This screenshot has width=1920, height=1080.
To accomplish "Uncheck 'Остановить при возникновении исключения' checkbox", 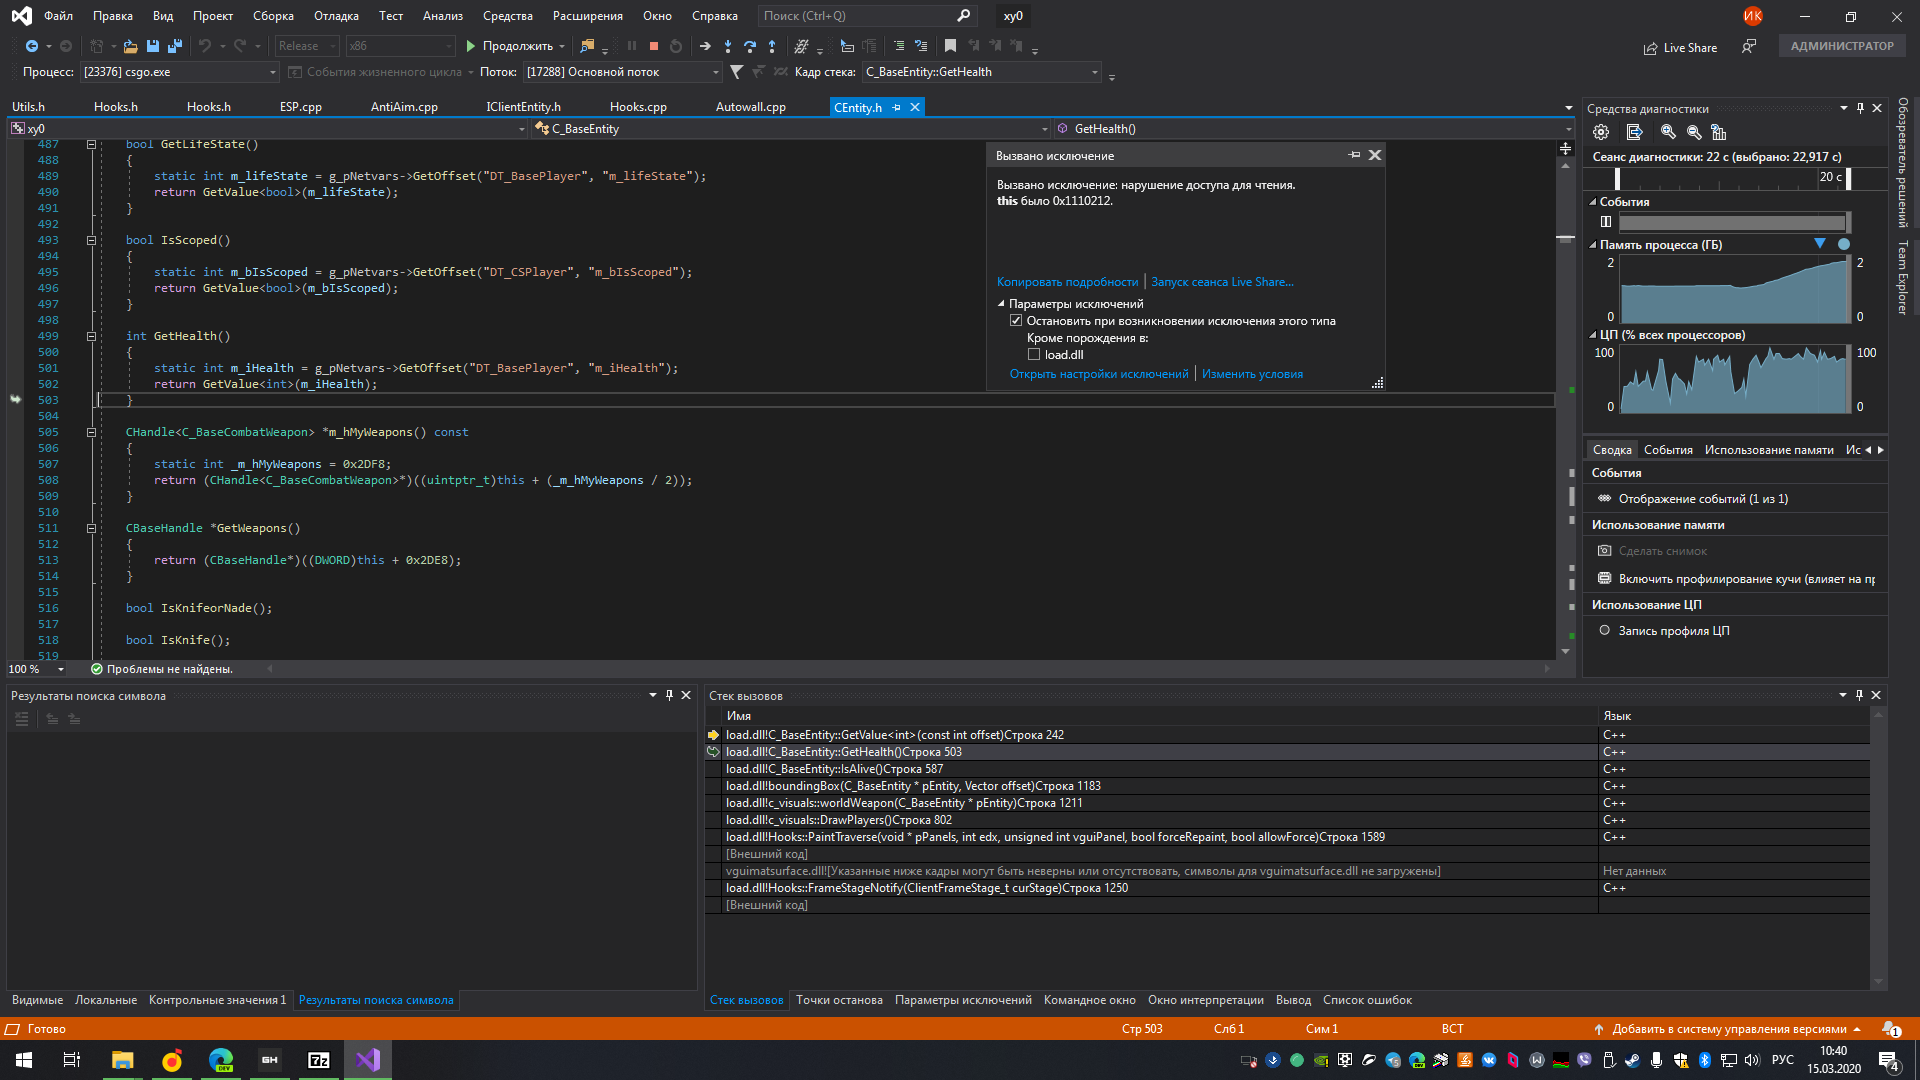I will [x=1016, y=321].
